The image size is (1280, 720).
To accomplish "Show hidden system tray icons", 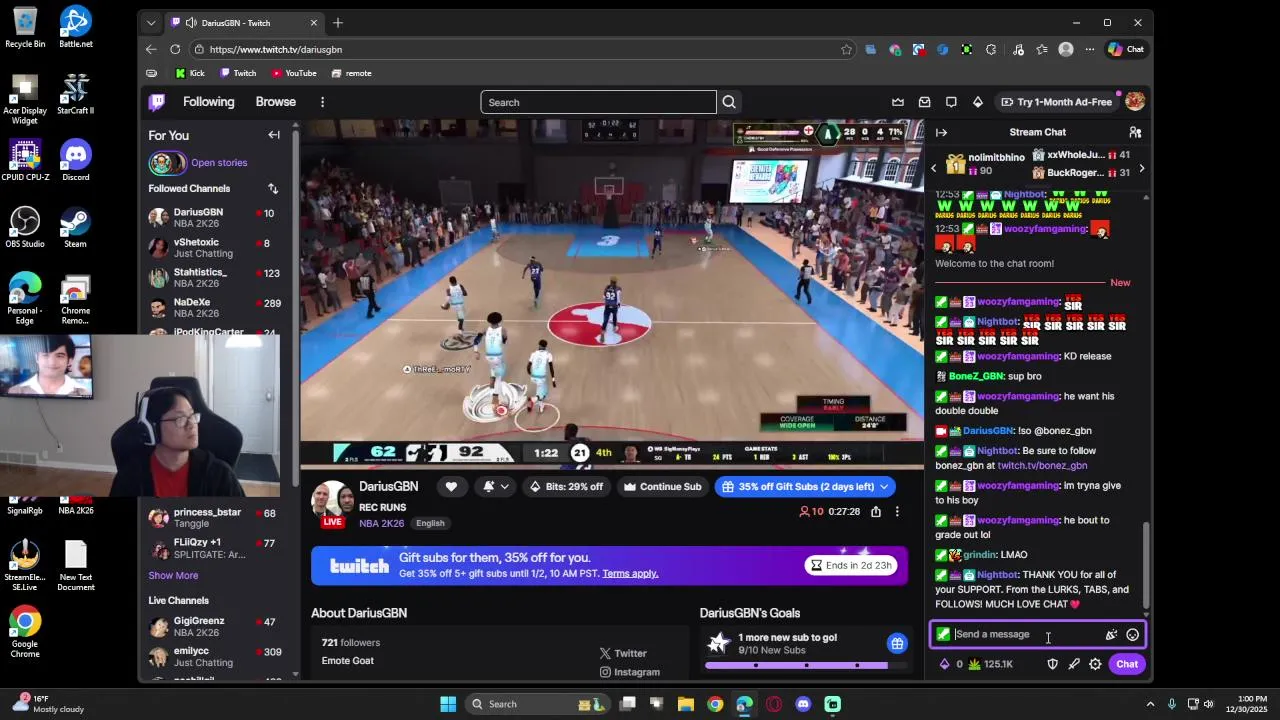I will point(1150,704).
